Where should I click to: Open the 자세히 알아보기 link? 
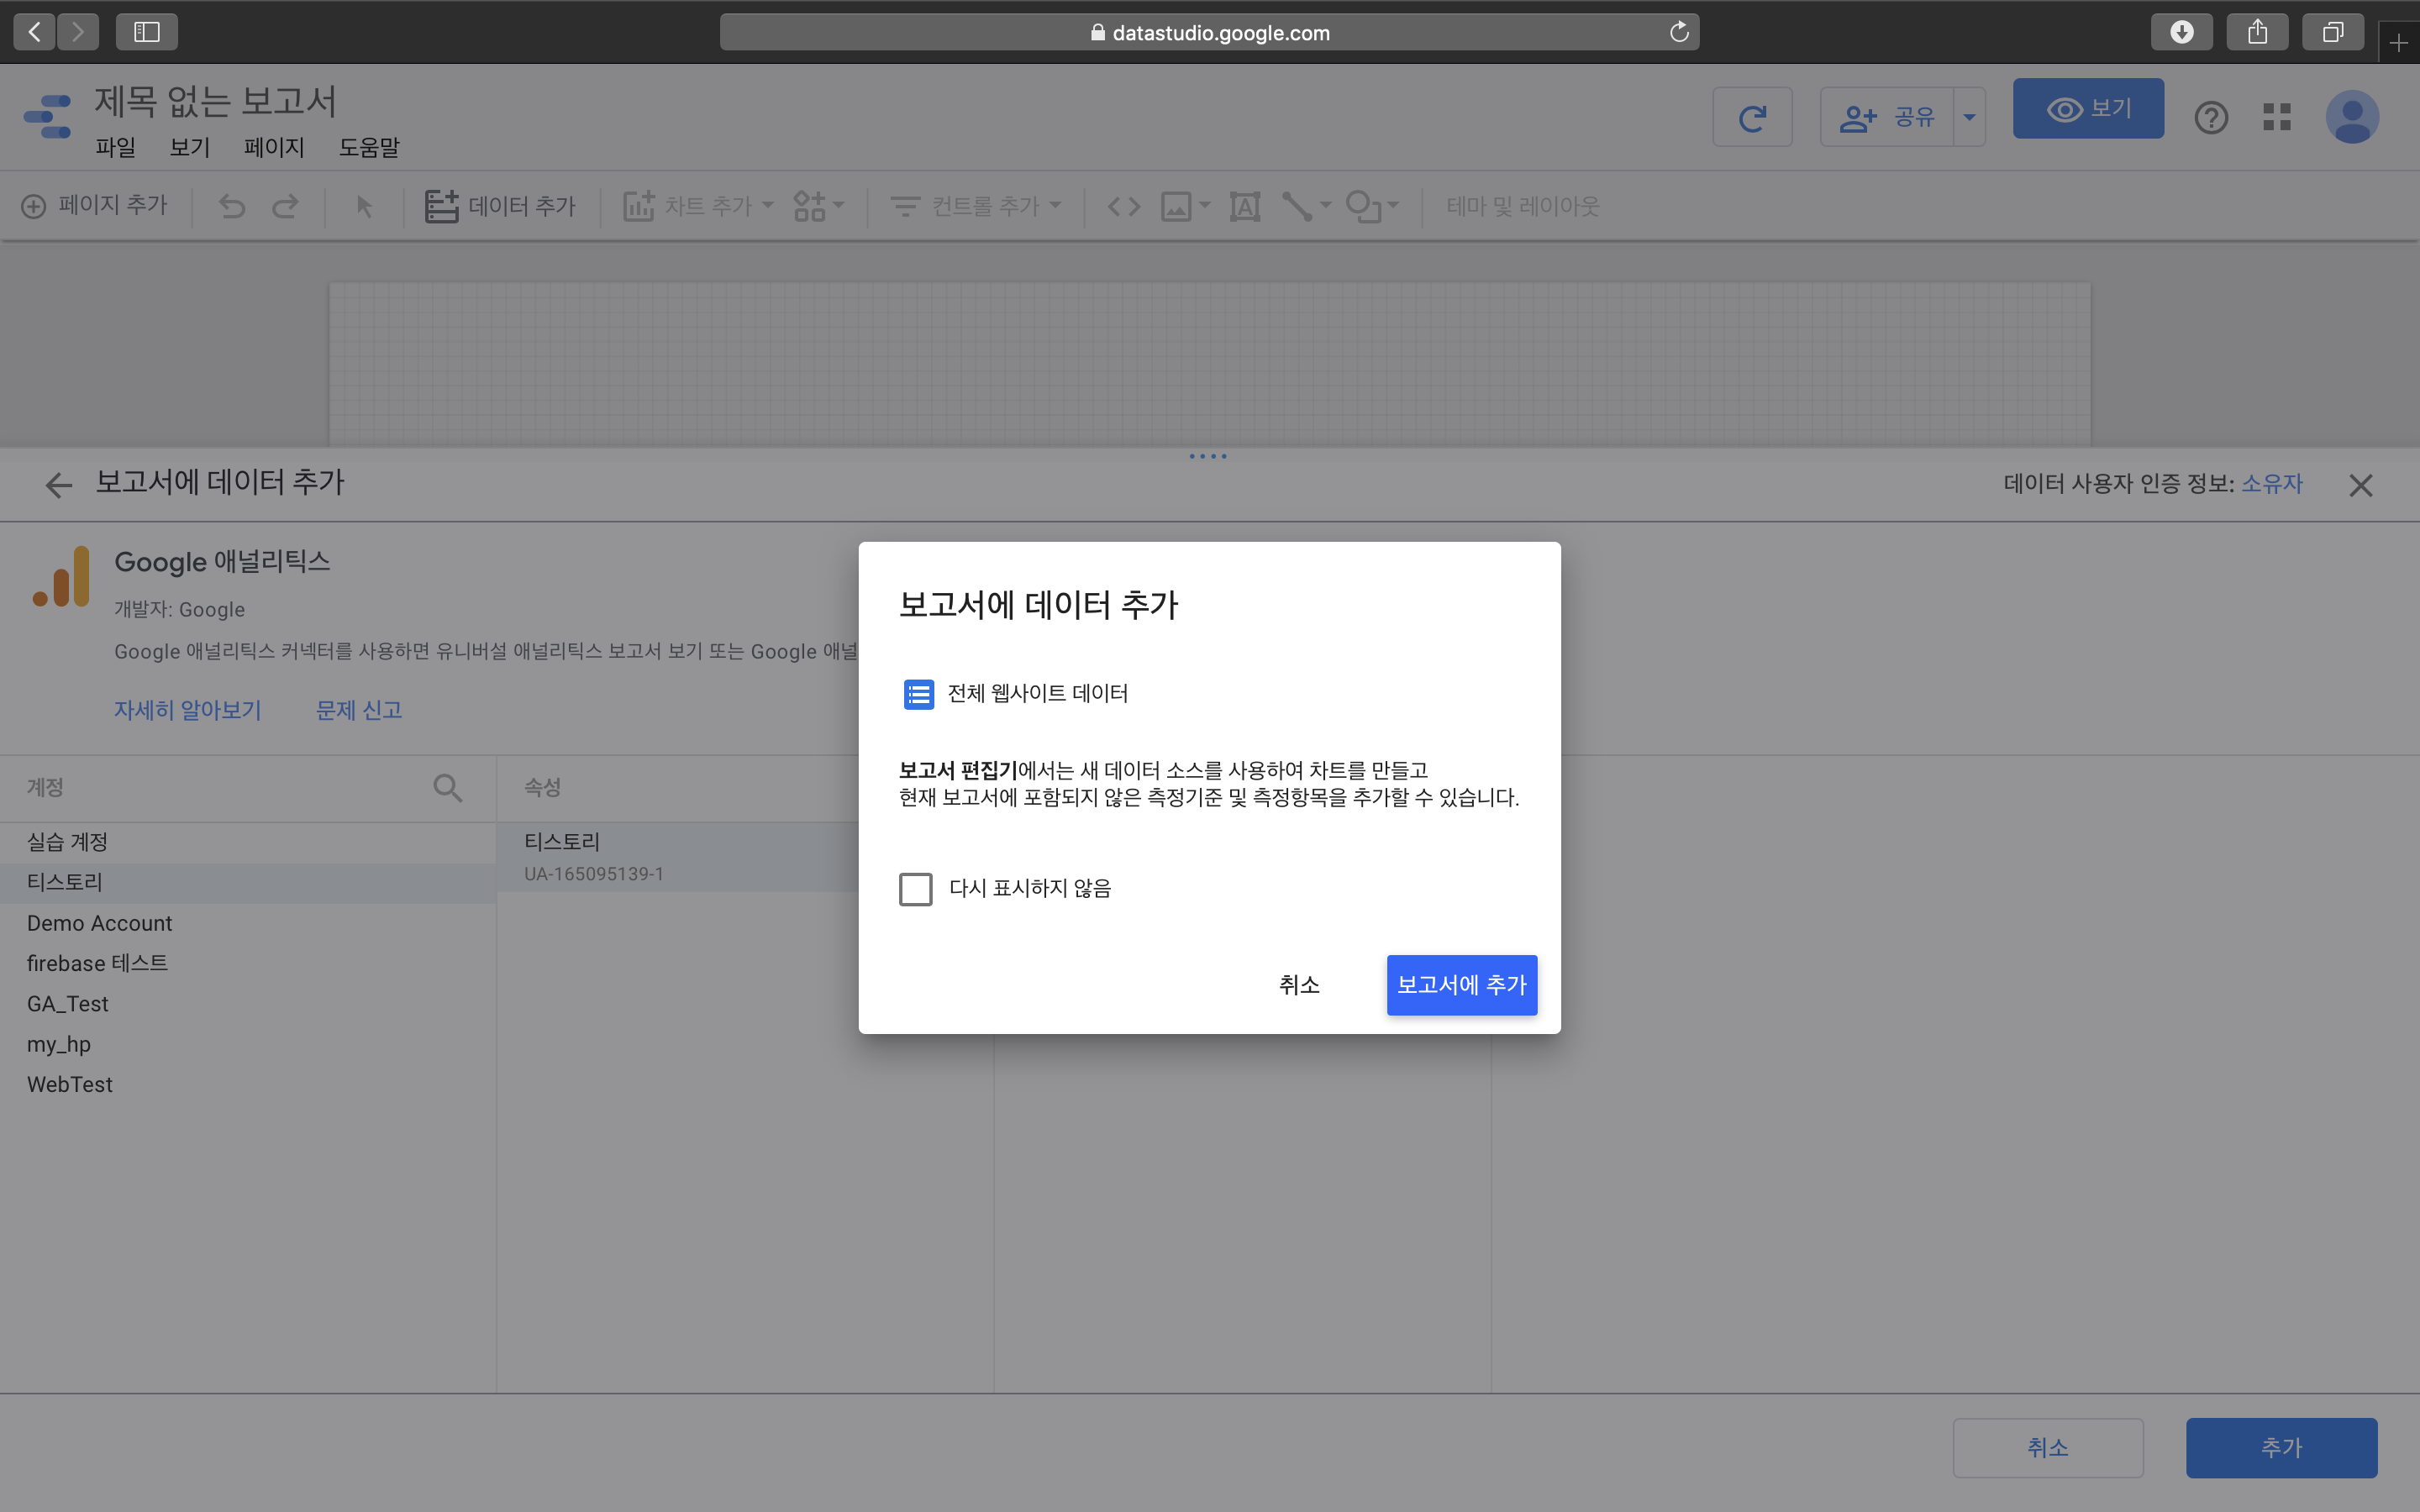[187, 710]
